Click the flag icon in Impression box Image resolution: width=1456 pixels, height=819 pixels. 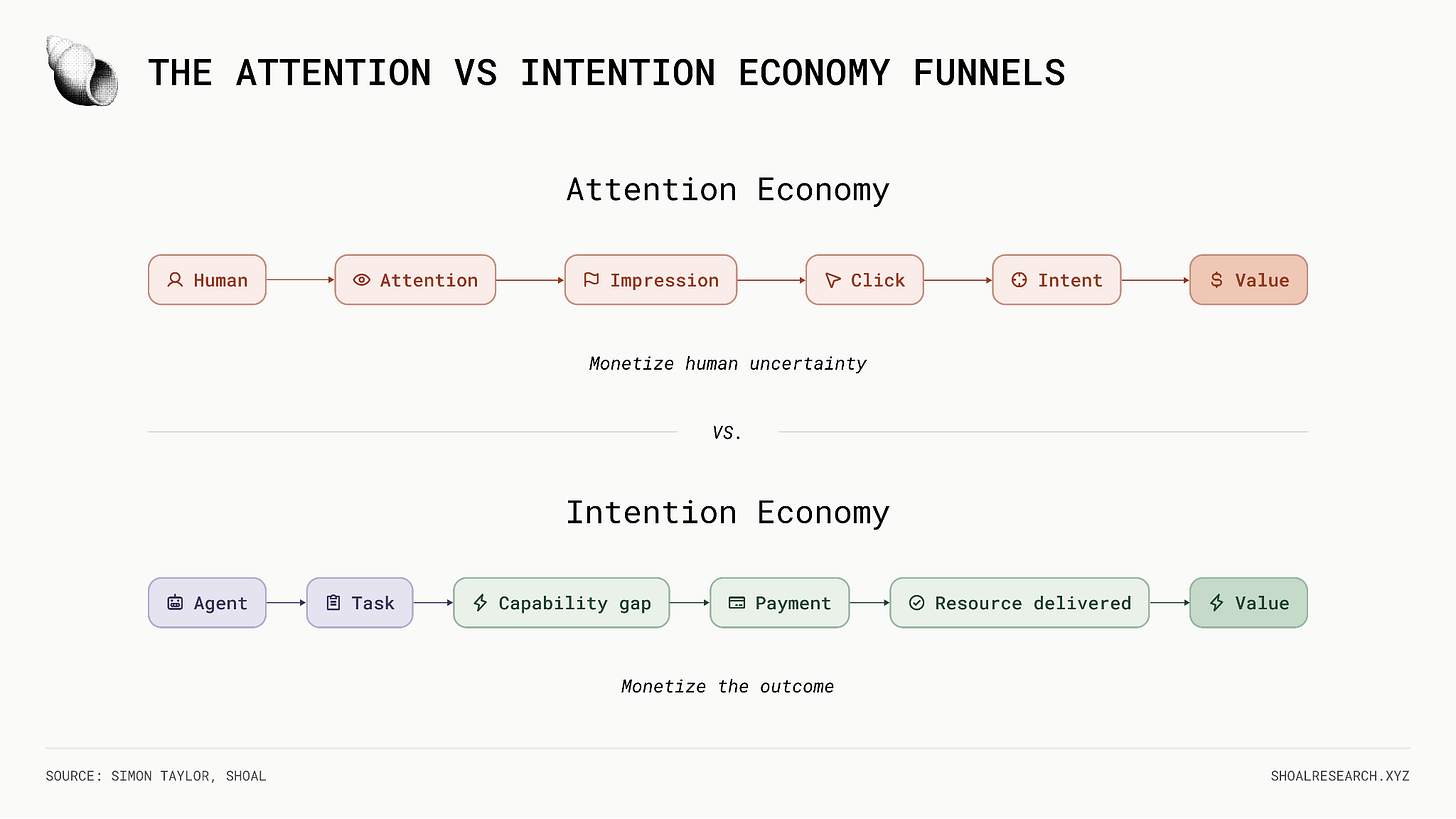coord(592,280)
